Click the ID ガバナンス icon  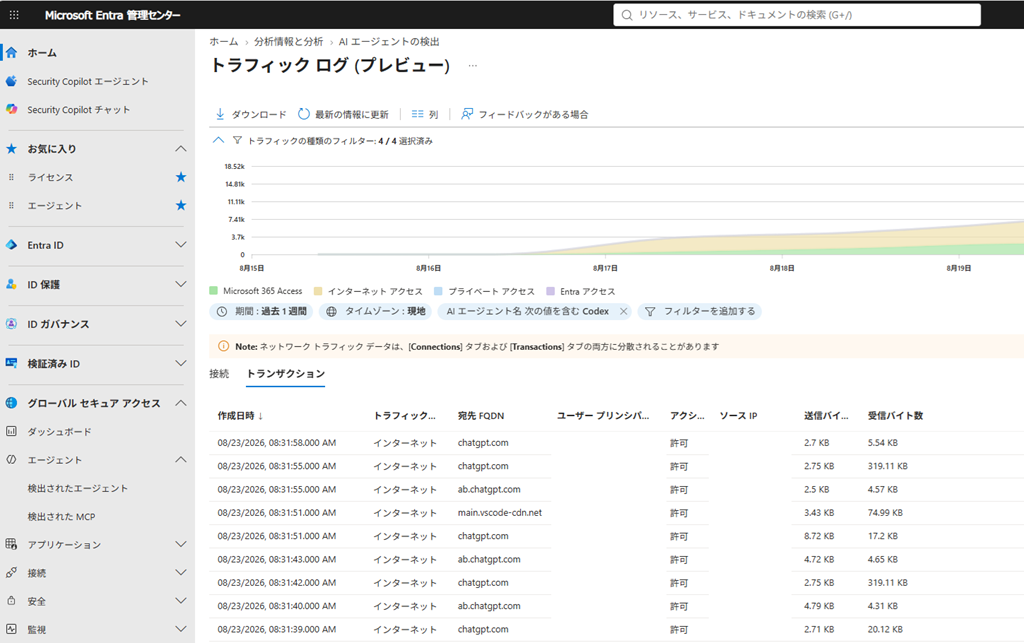(11, 324)
